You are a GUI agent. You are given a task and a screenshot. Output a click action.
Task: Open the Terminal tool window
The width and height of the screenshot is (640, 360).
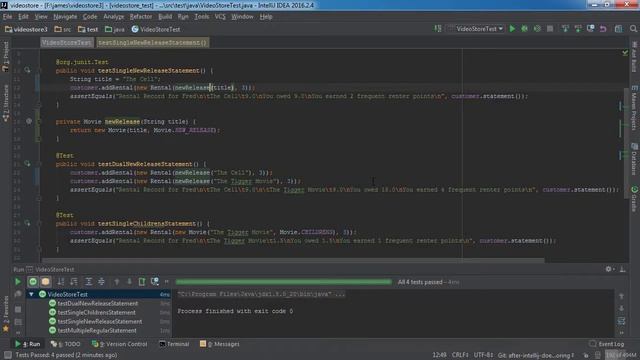[x=174, y=344]
